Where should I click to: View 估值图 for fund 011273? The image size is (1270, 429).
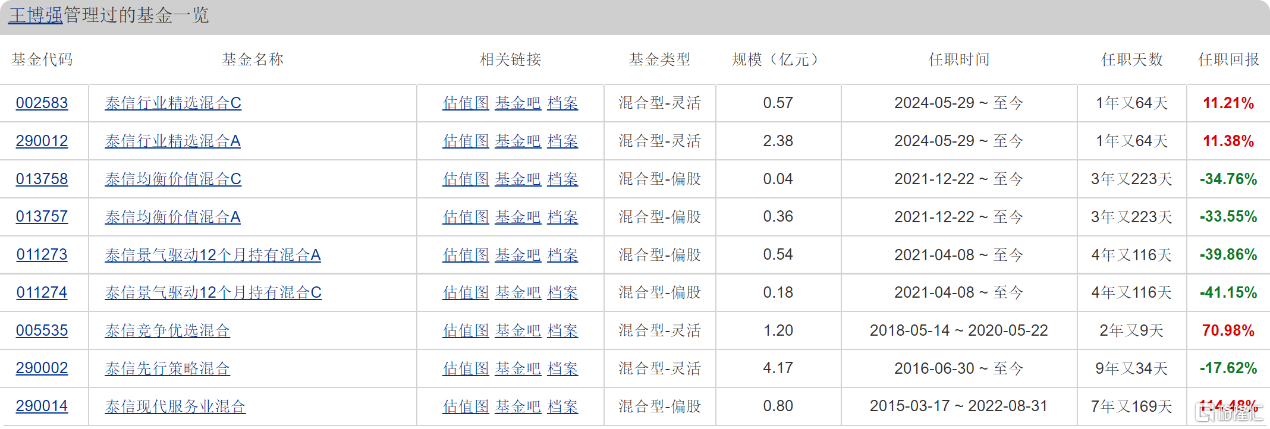tap(466, 255)
